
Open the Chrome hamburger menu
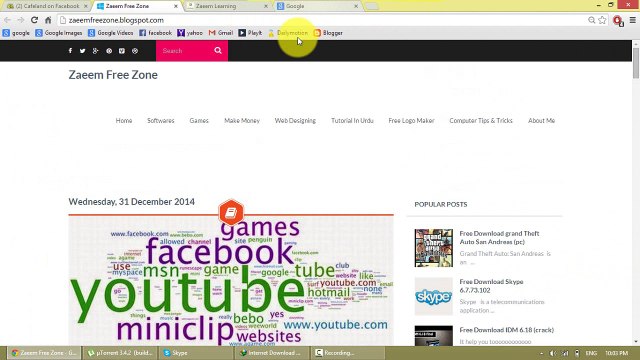pos(633,20)
